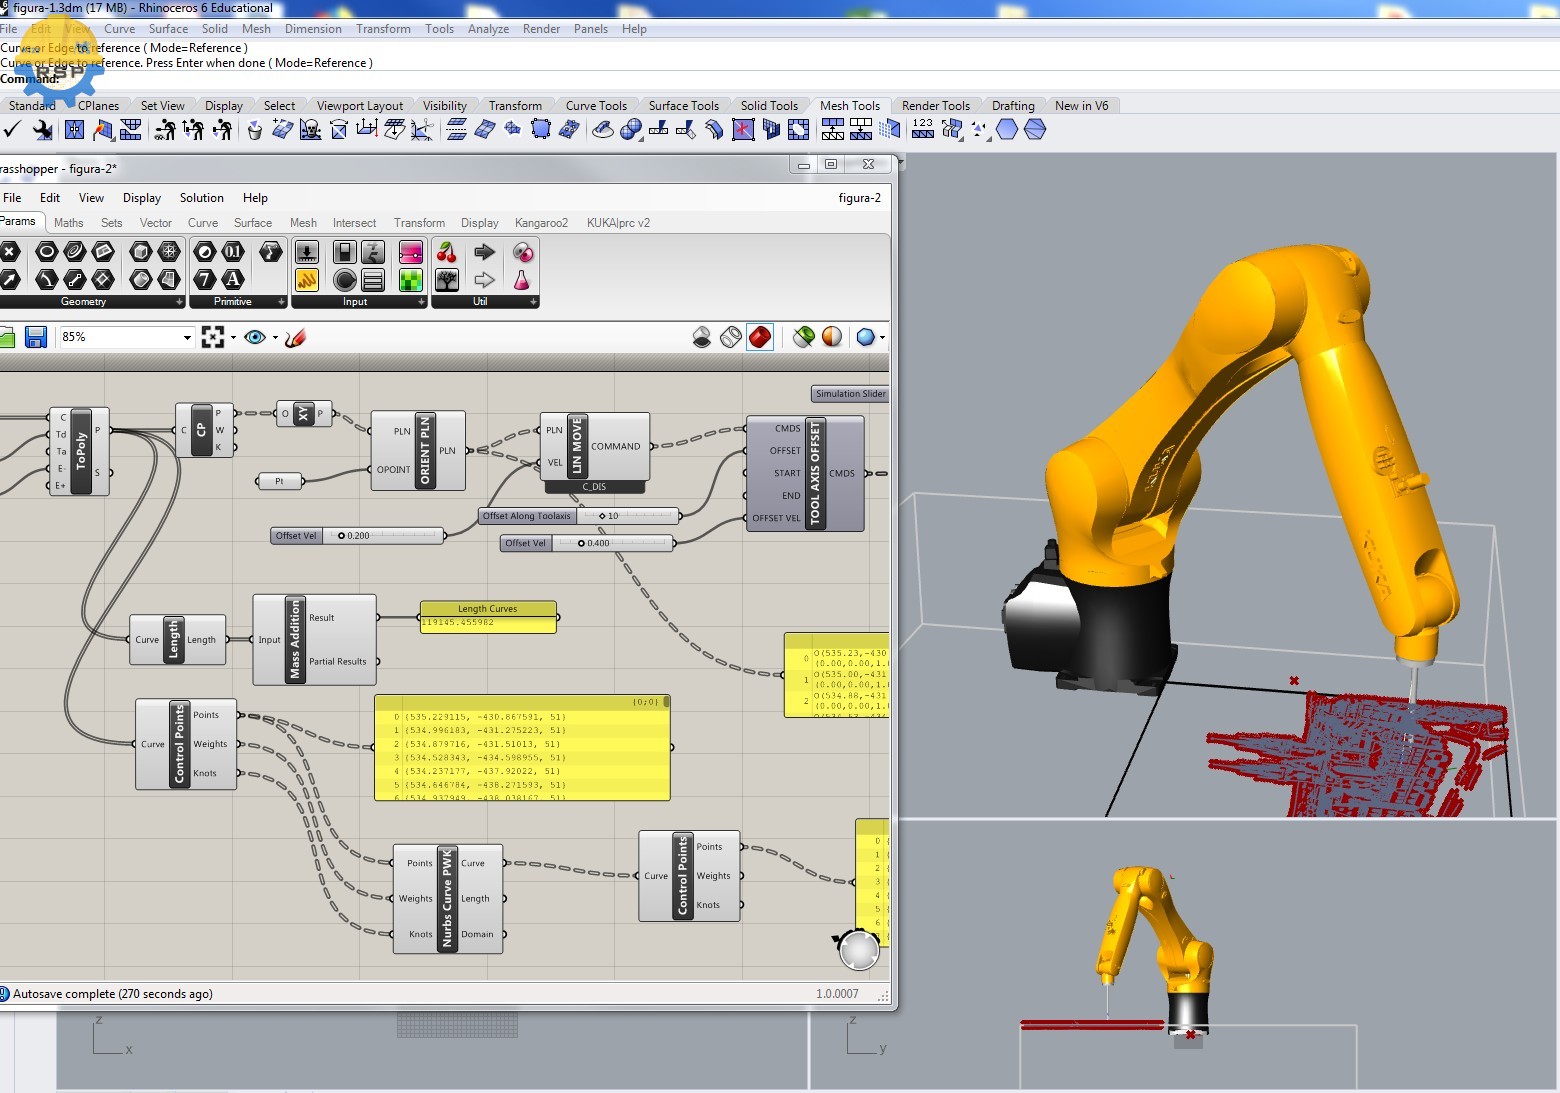The image size is (1560, 1093).
Task: Toggle preview for selected objects only
Action: tap(803, 337)
